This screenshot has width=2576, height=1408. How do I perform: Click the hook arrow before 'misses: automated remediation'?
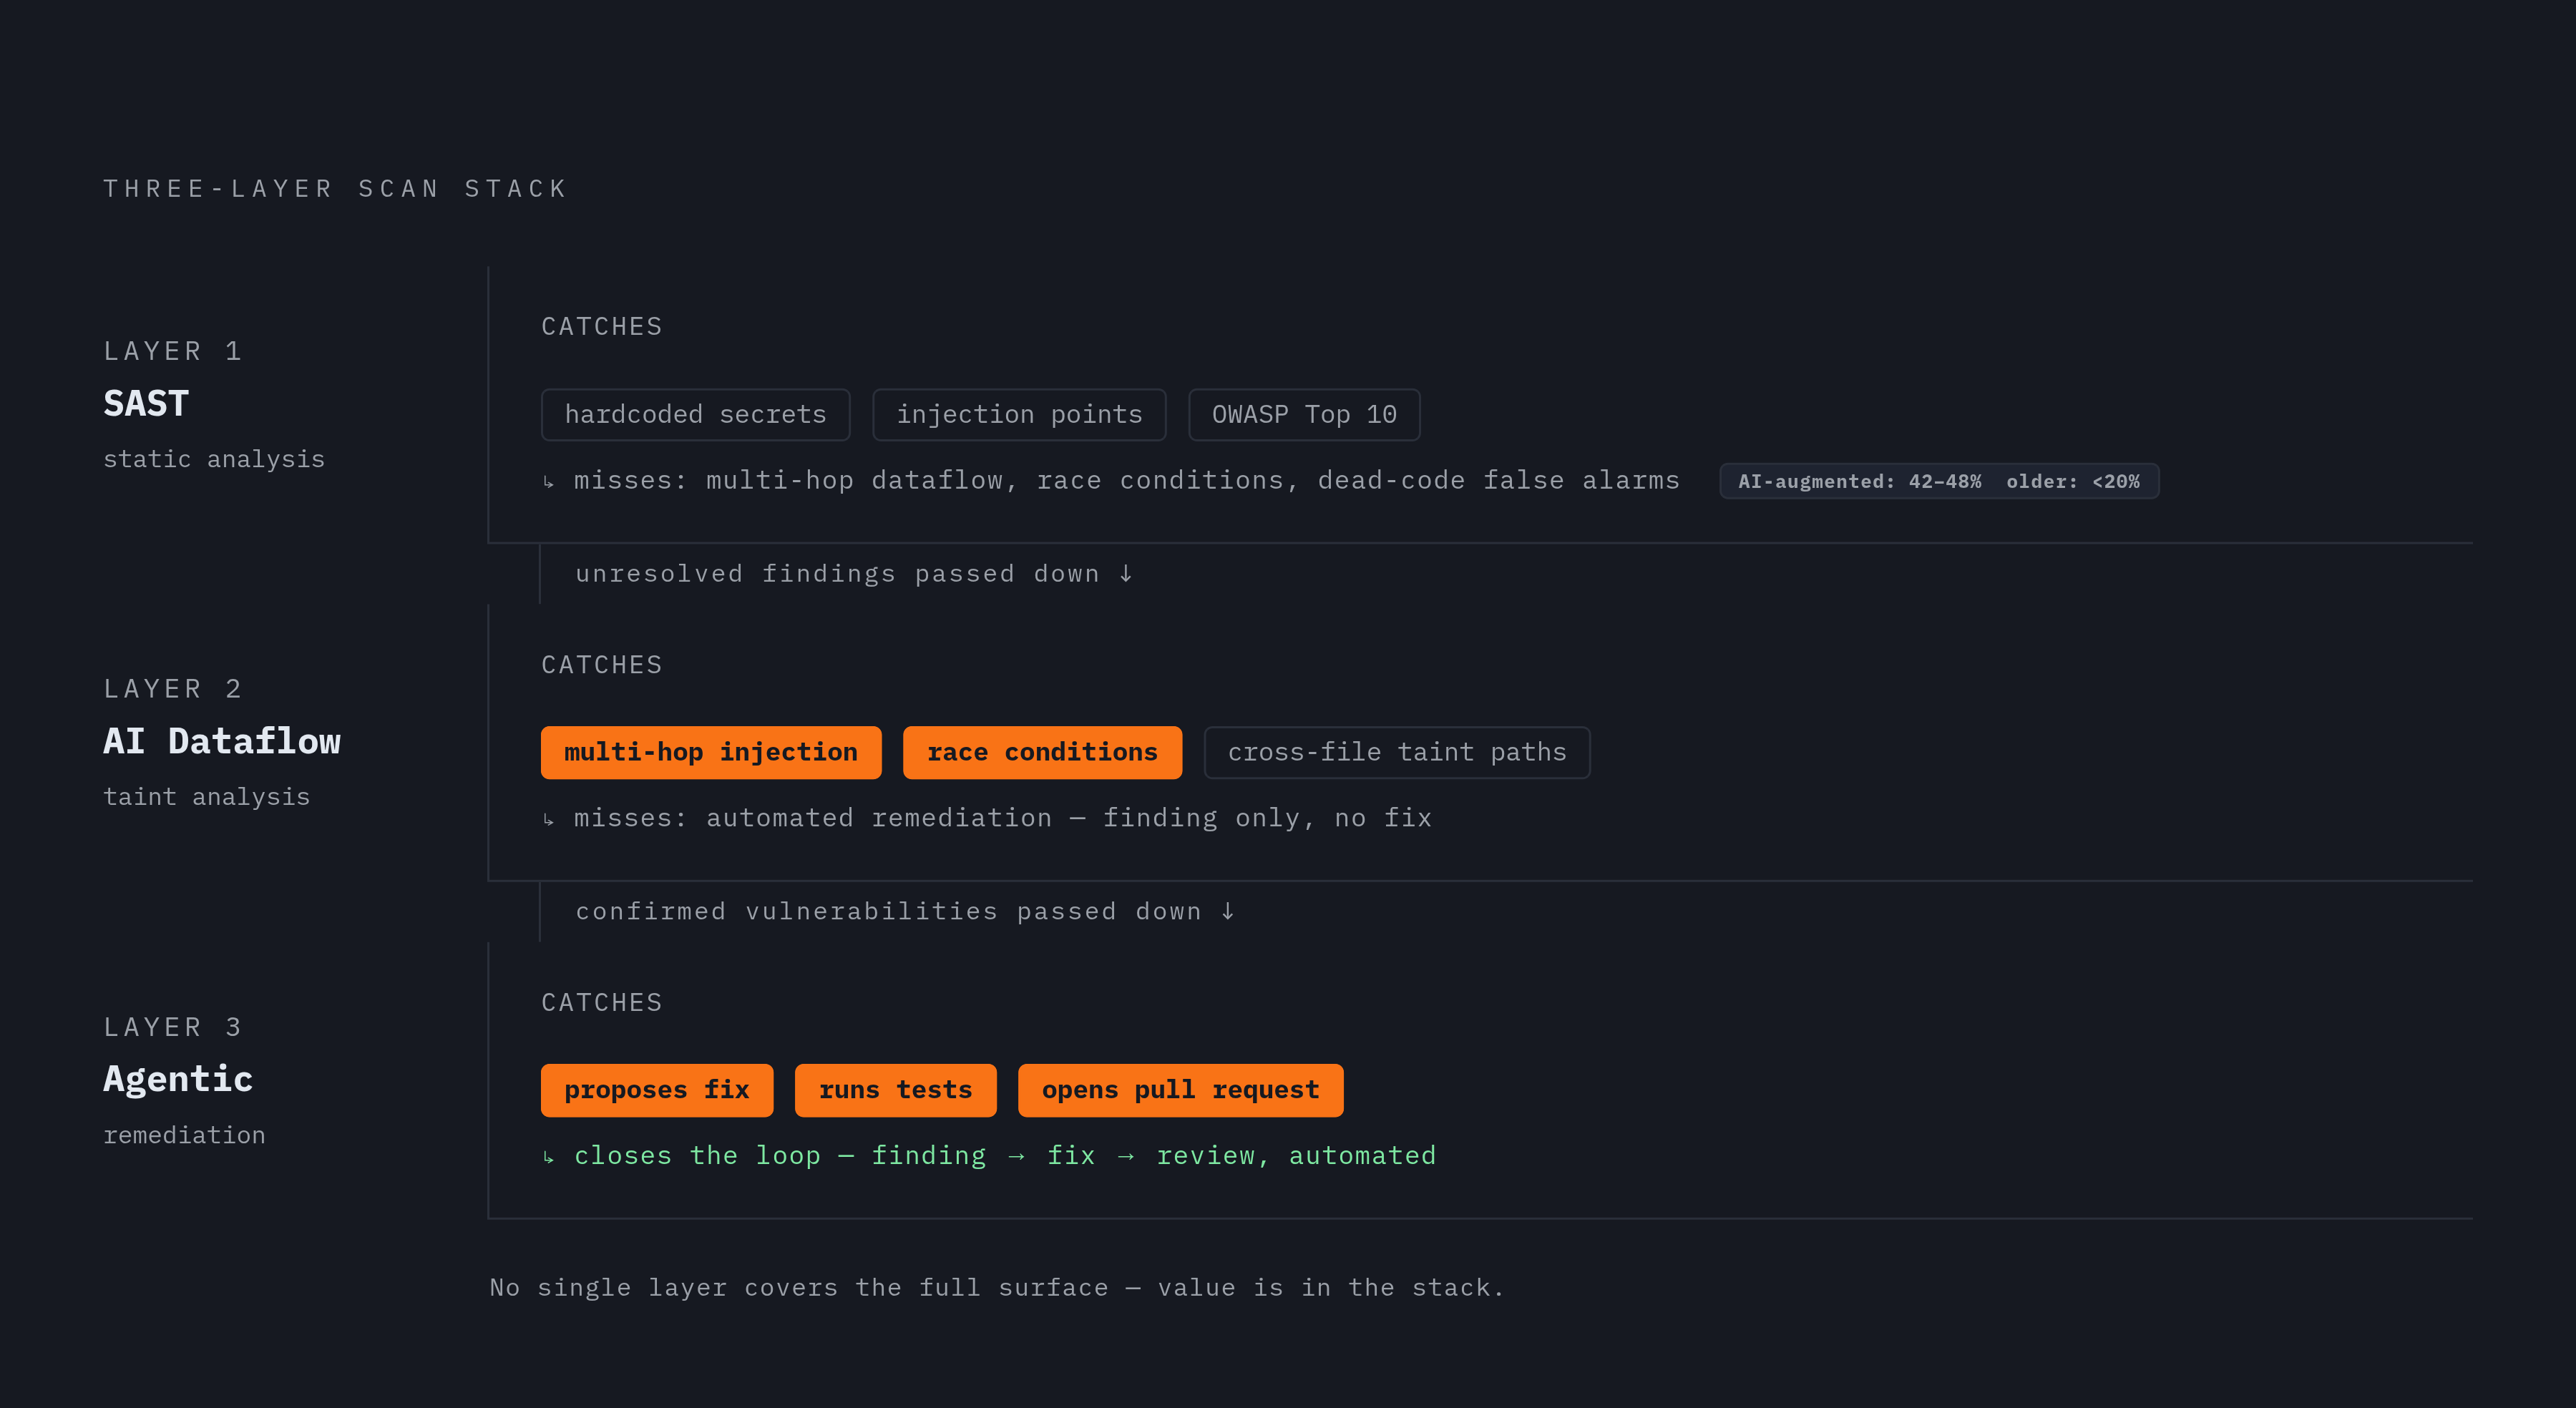coord(548,821)
